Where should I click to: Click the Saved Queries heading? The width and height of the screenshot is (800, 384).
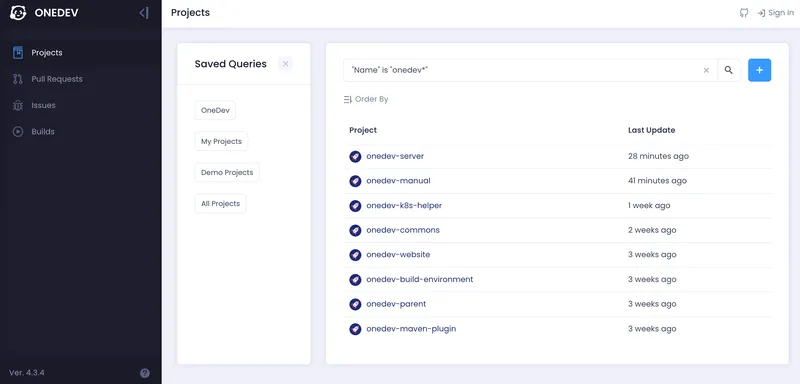click(231, 64)
